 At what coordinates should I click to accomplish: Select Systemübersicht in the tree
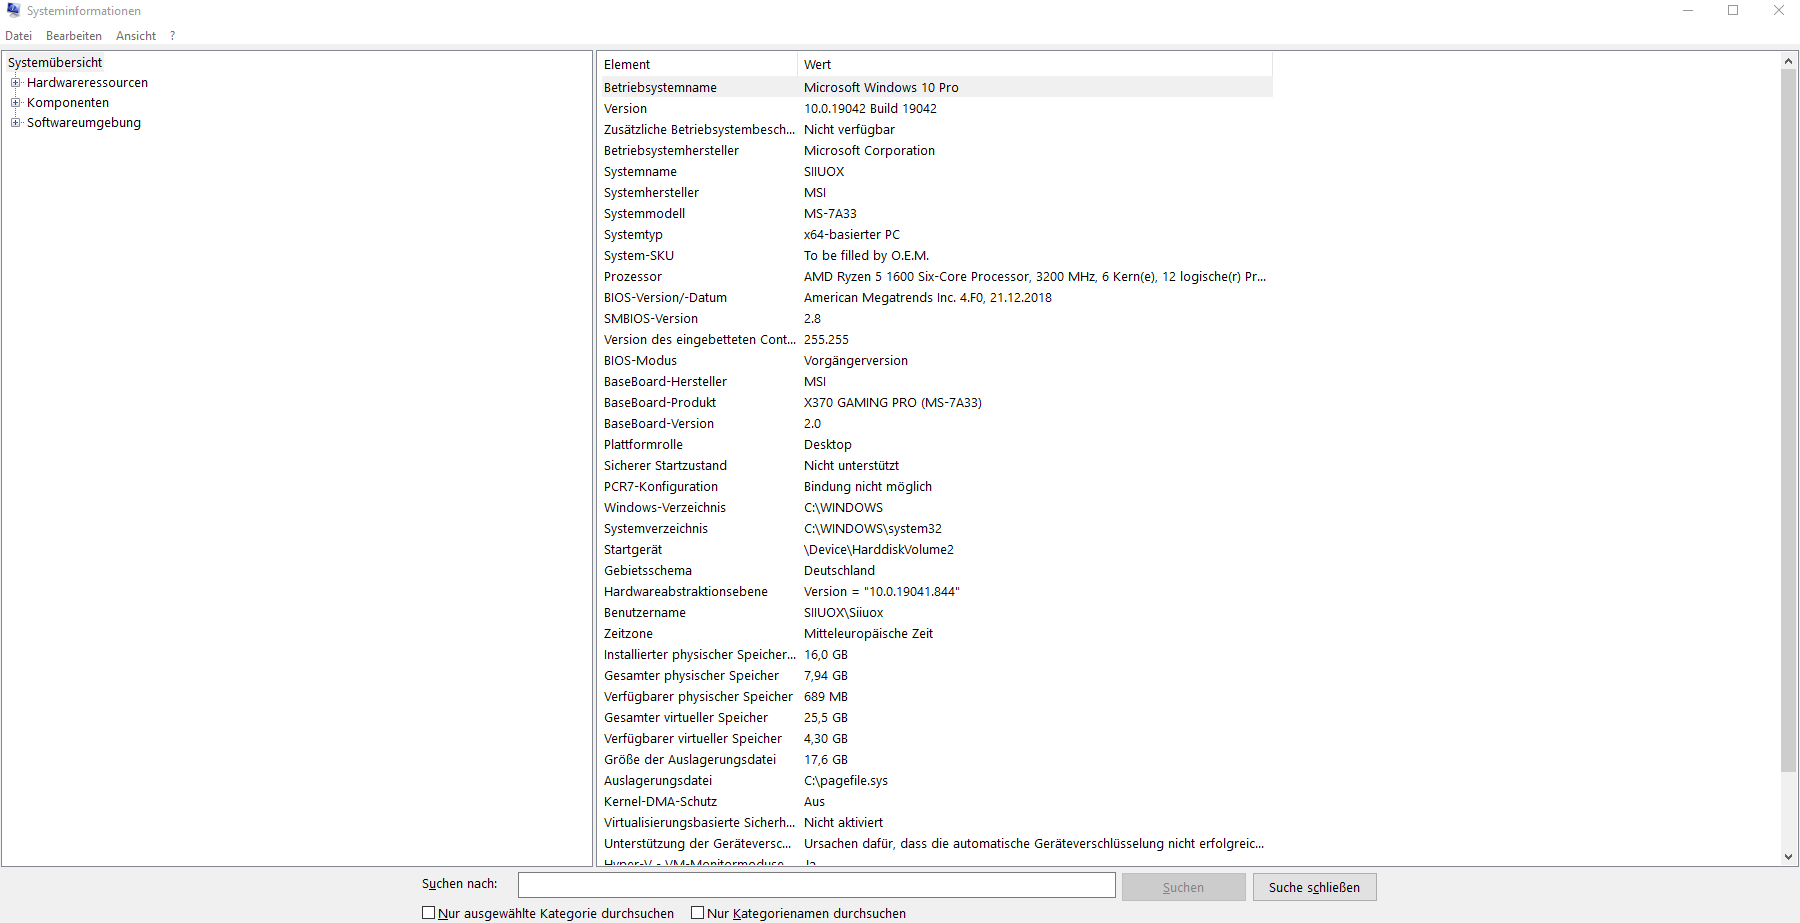pyautogui.click(x=55, y=62)
